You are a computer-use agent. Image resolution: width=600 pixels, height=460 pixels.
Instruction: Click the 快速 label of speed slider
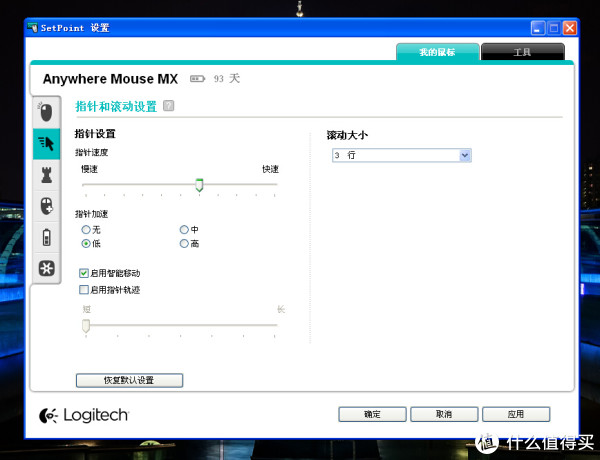(270, 169)
